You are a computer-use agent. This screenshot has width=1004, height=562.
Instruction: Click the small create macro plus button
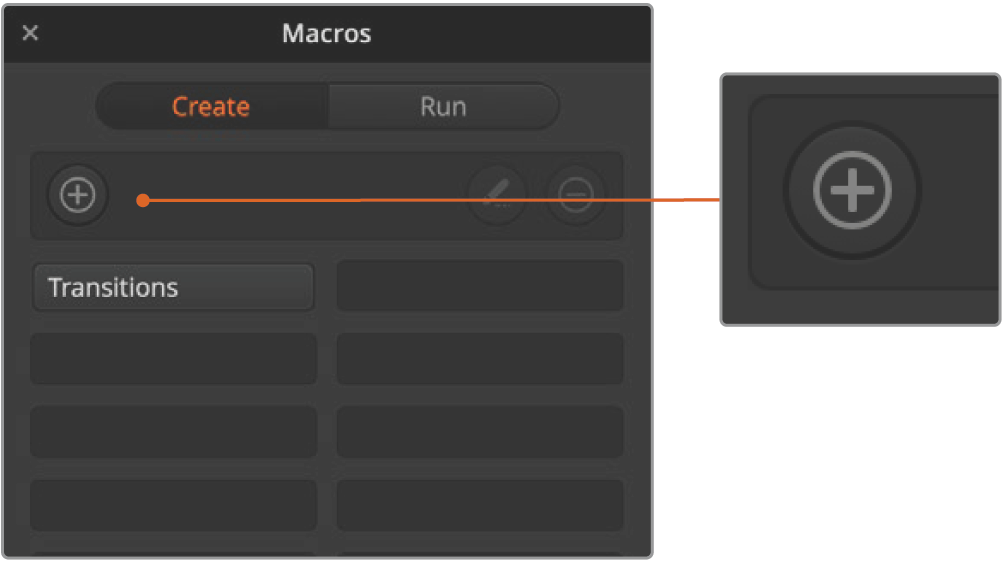(78, 195)
